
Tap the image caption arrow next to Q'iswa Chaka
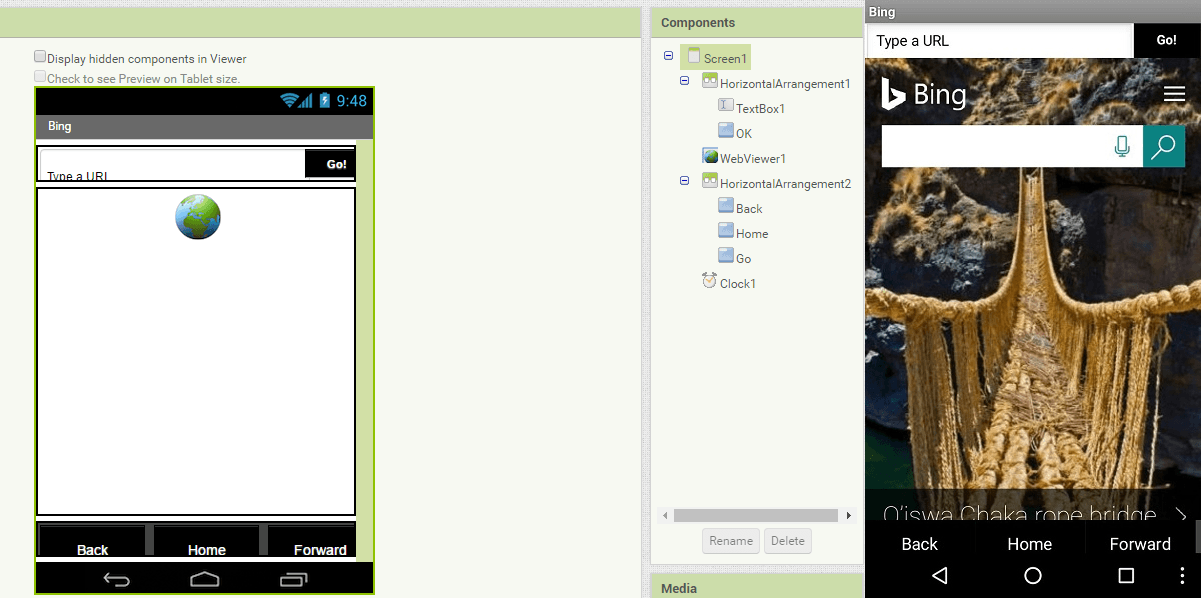click(1181, 515)
